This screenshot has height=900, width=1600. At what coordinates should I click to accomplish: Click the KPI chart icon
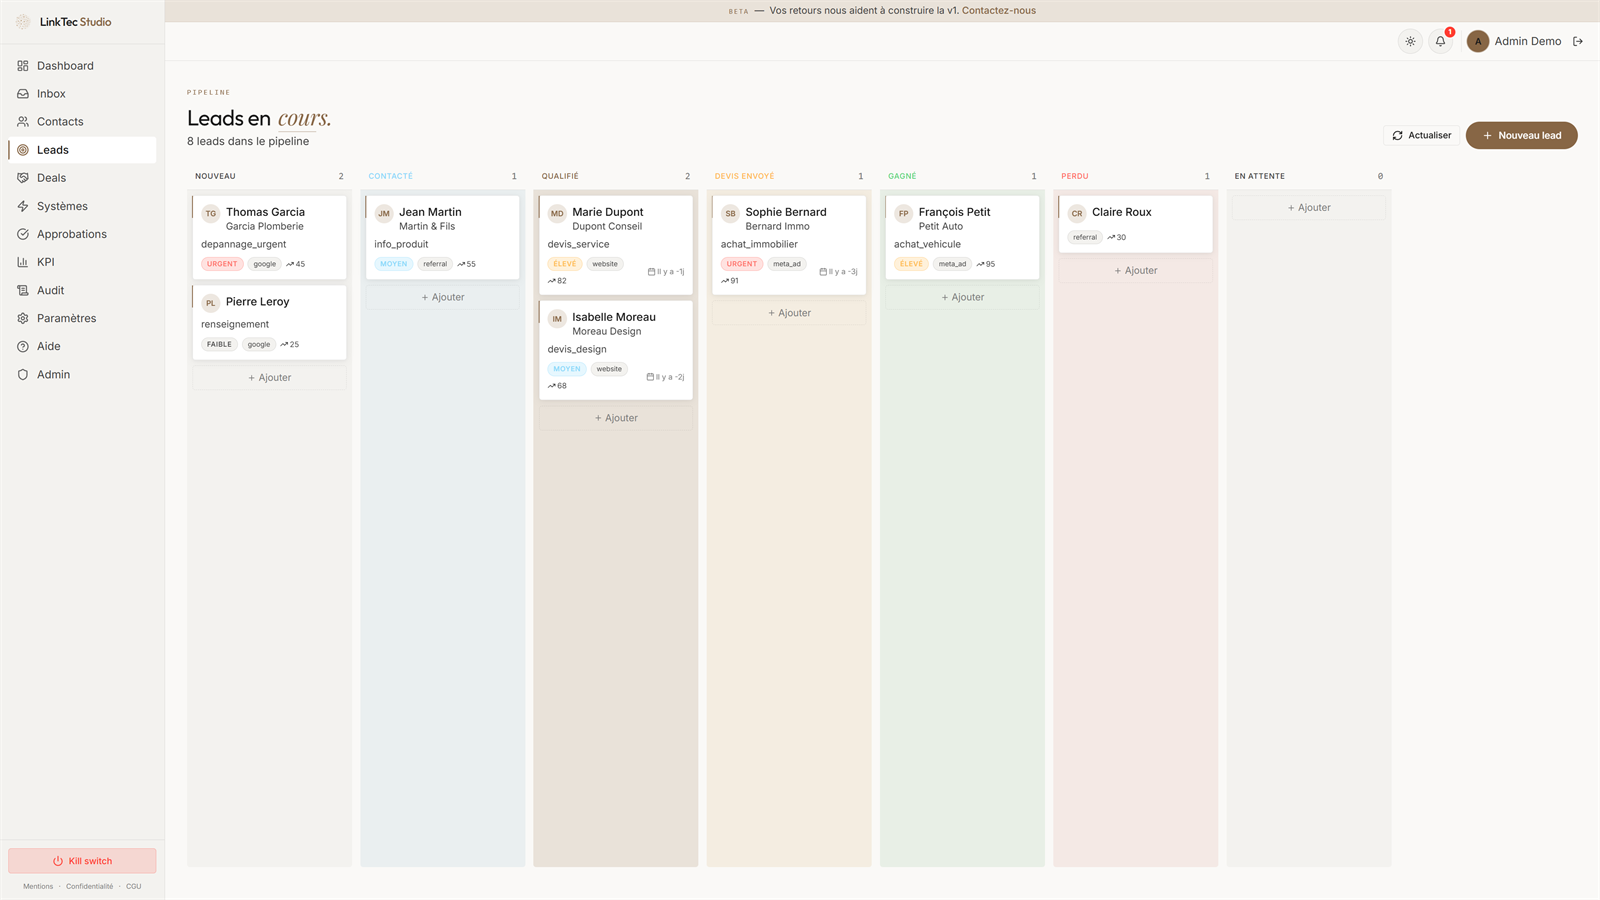(x=23, y=262)
